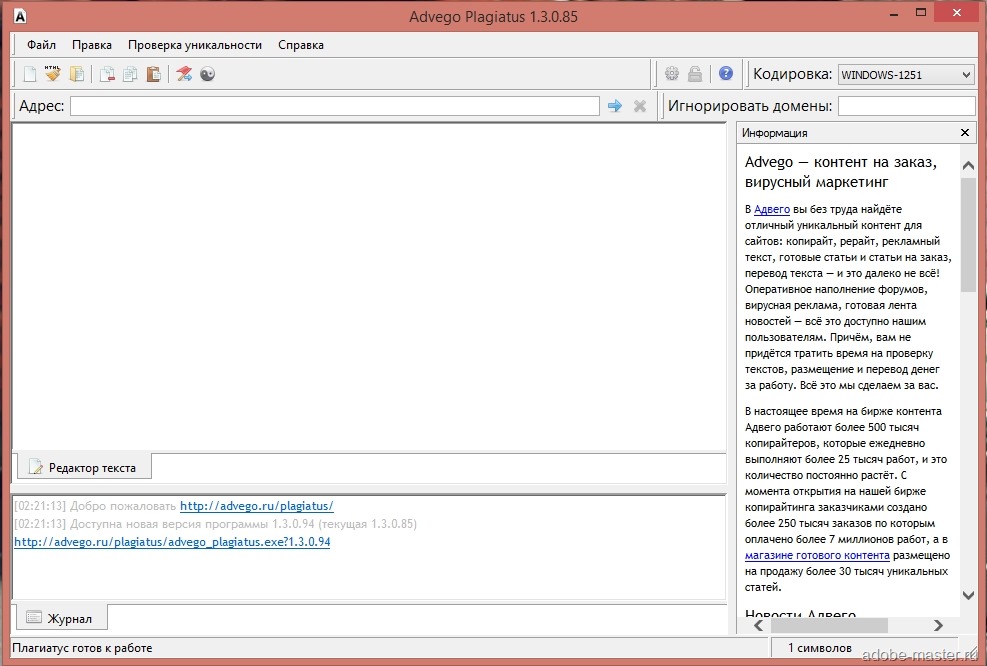Screen dimensions: 987x666
Task: Open the Справка menu
Action: [301, 45]
